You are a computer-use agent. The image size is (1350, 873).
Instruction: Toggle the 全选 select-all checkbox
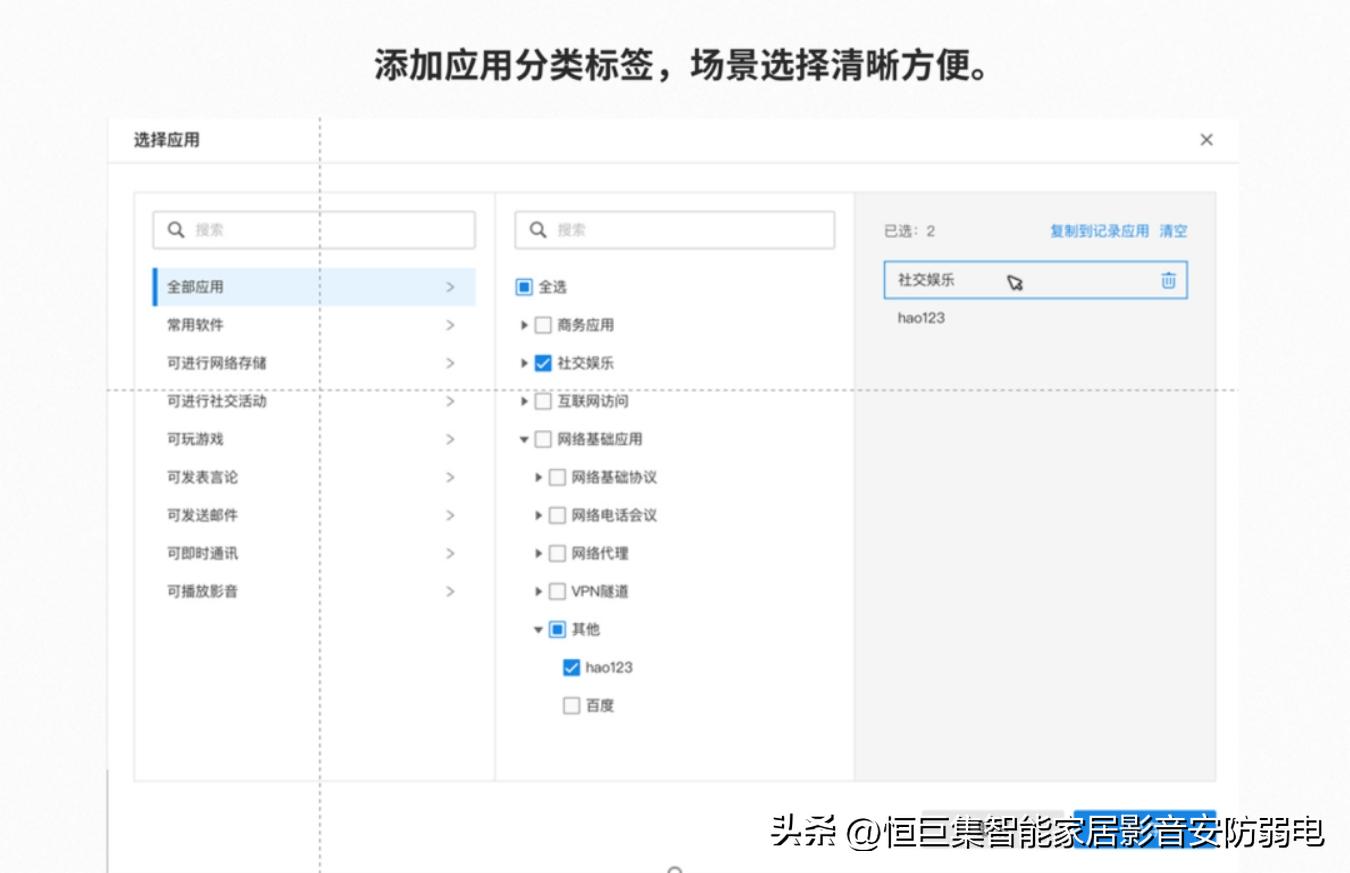(x=524, y=287)
